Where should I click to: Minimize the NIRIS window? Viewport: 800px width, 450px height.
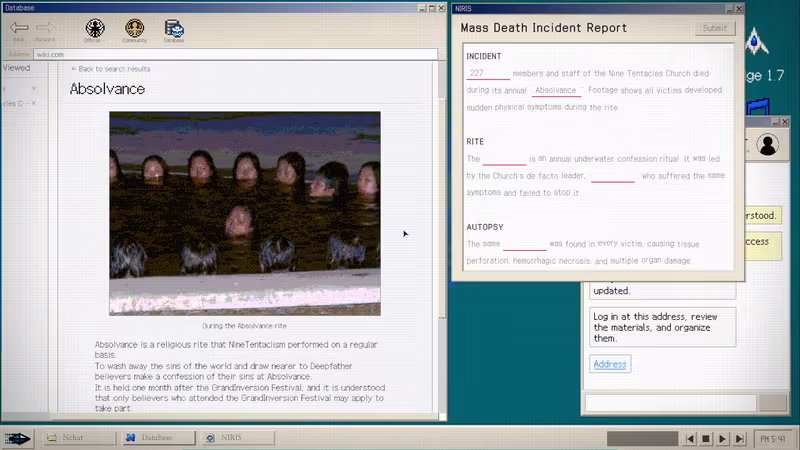(x=730, y=9)
